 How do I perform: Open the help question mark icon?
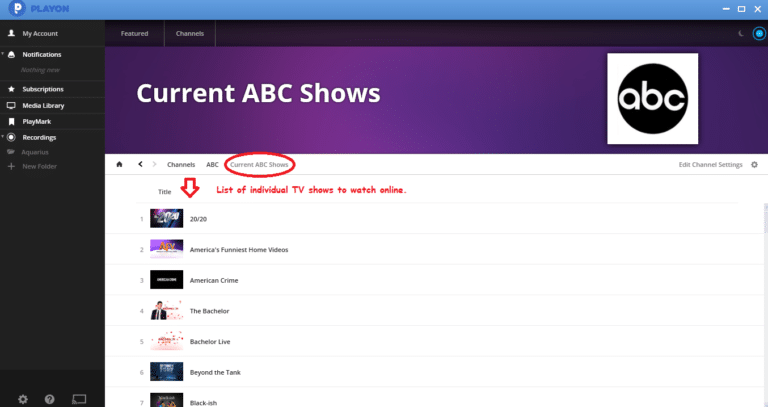tap(49, 399)
